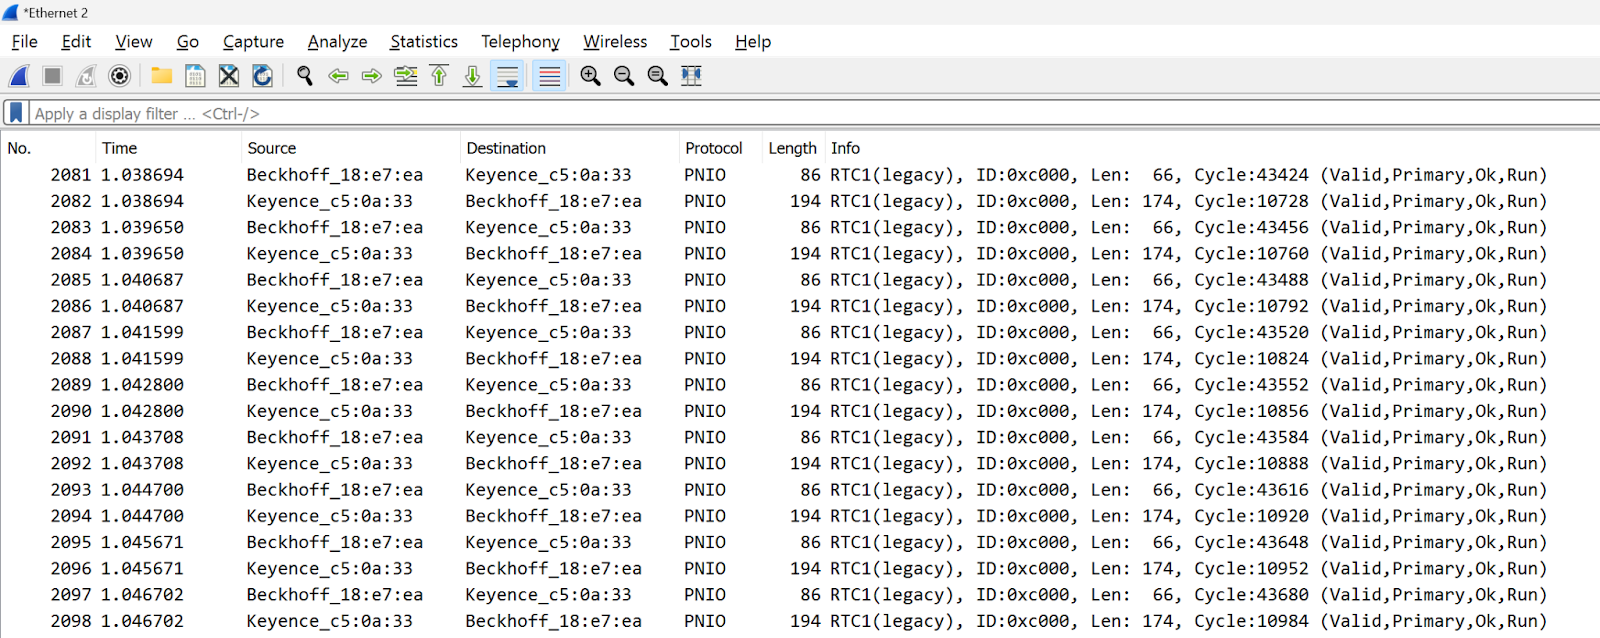
Task: Go to a specified packet
Action: 406,76
